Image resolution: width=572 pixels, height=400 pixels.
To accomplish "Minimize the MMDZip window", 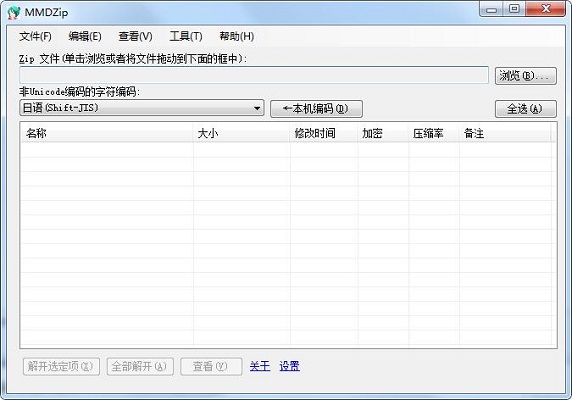I will click(x=491, y=9).
